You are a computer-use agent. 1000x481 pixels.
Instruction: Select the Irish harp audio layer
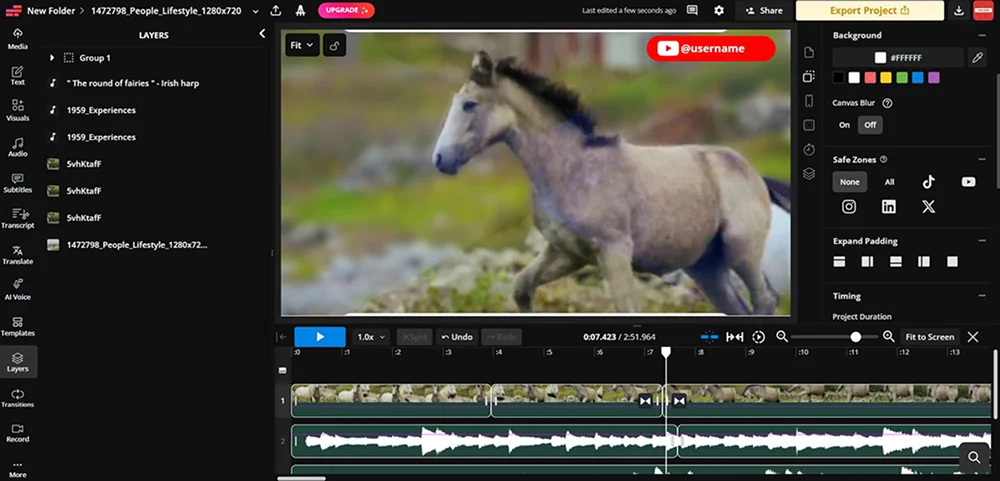click(x=133, y=83)
